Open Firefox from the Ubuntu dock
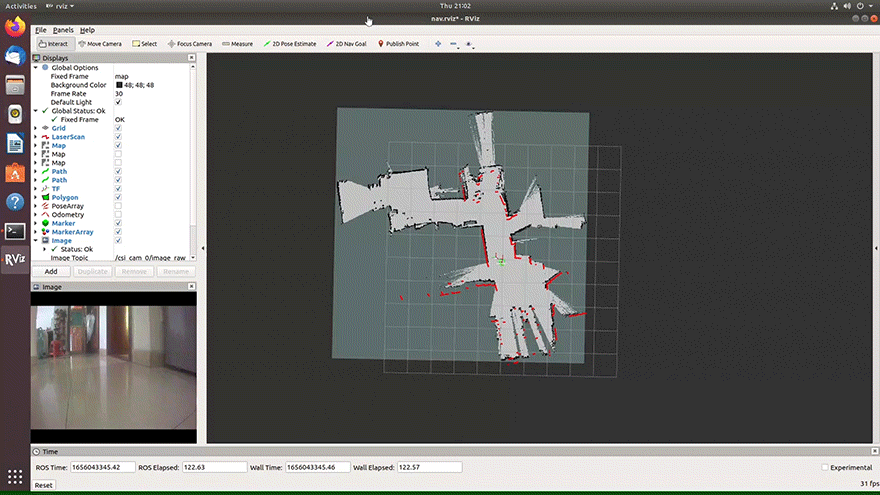The image size is (880, 495). click(x=15, y=28)
